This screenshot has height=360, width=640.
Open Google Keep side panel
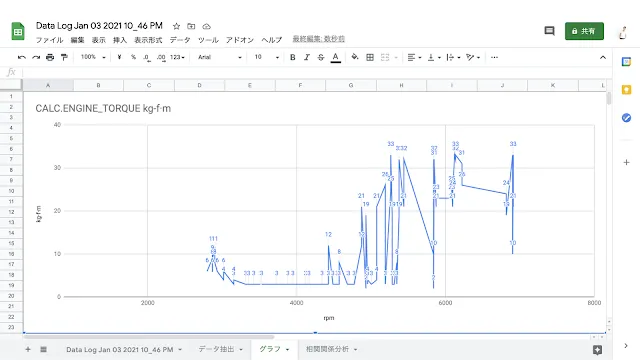click(626, 90)
